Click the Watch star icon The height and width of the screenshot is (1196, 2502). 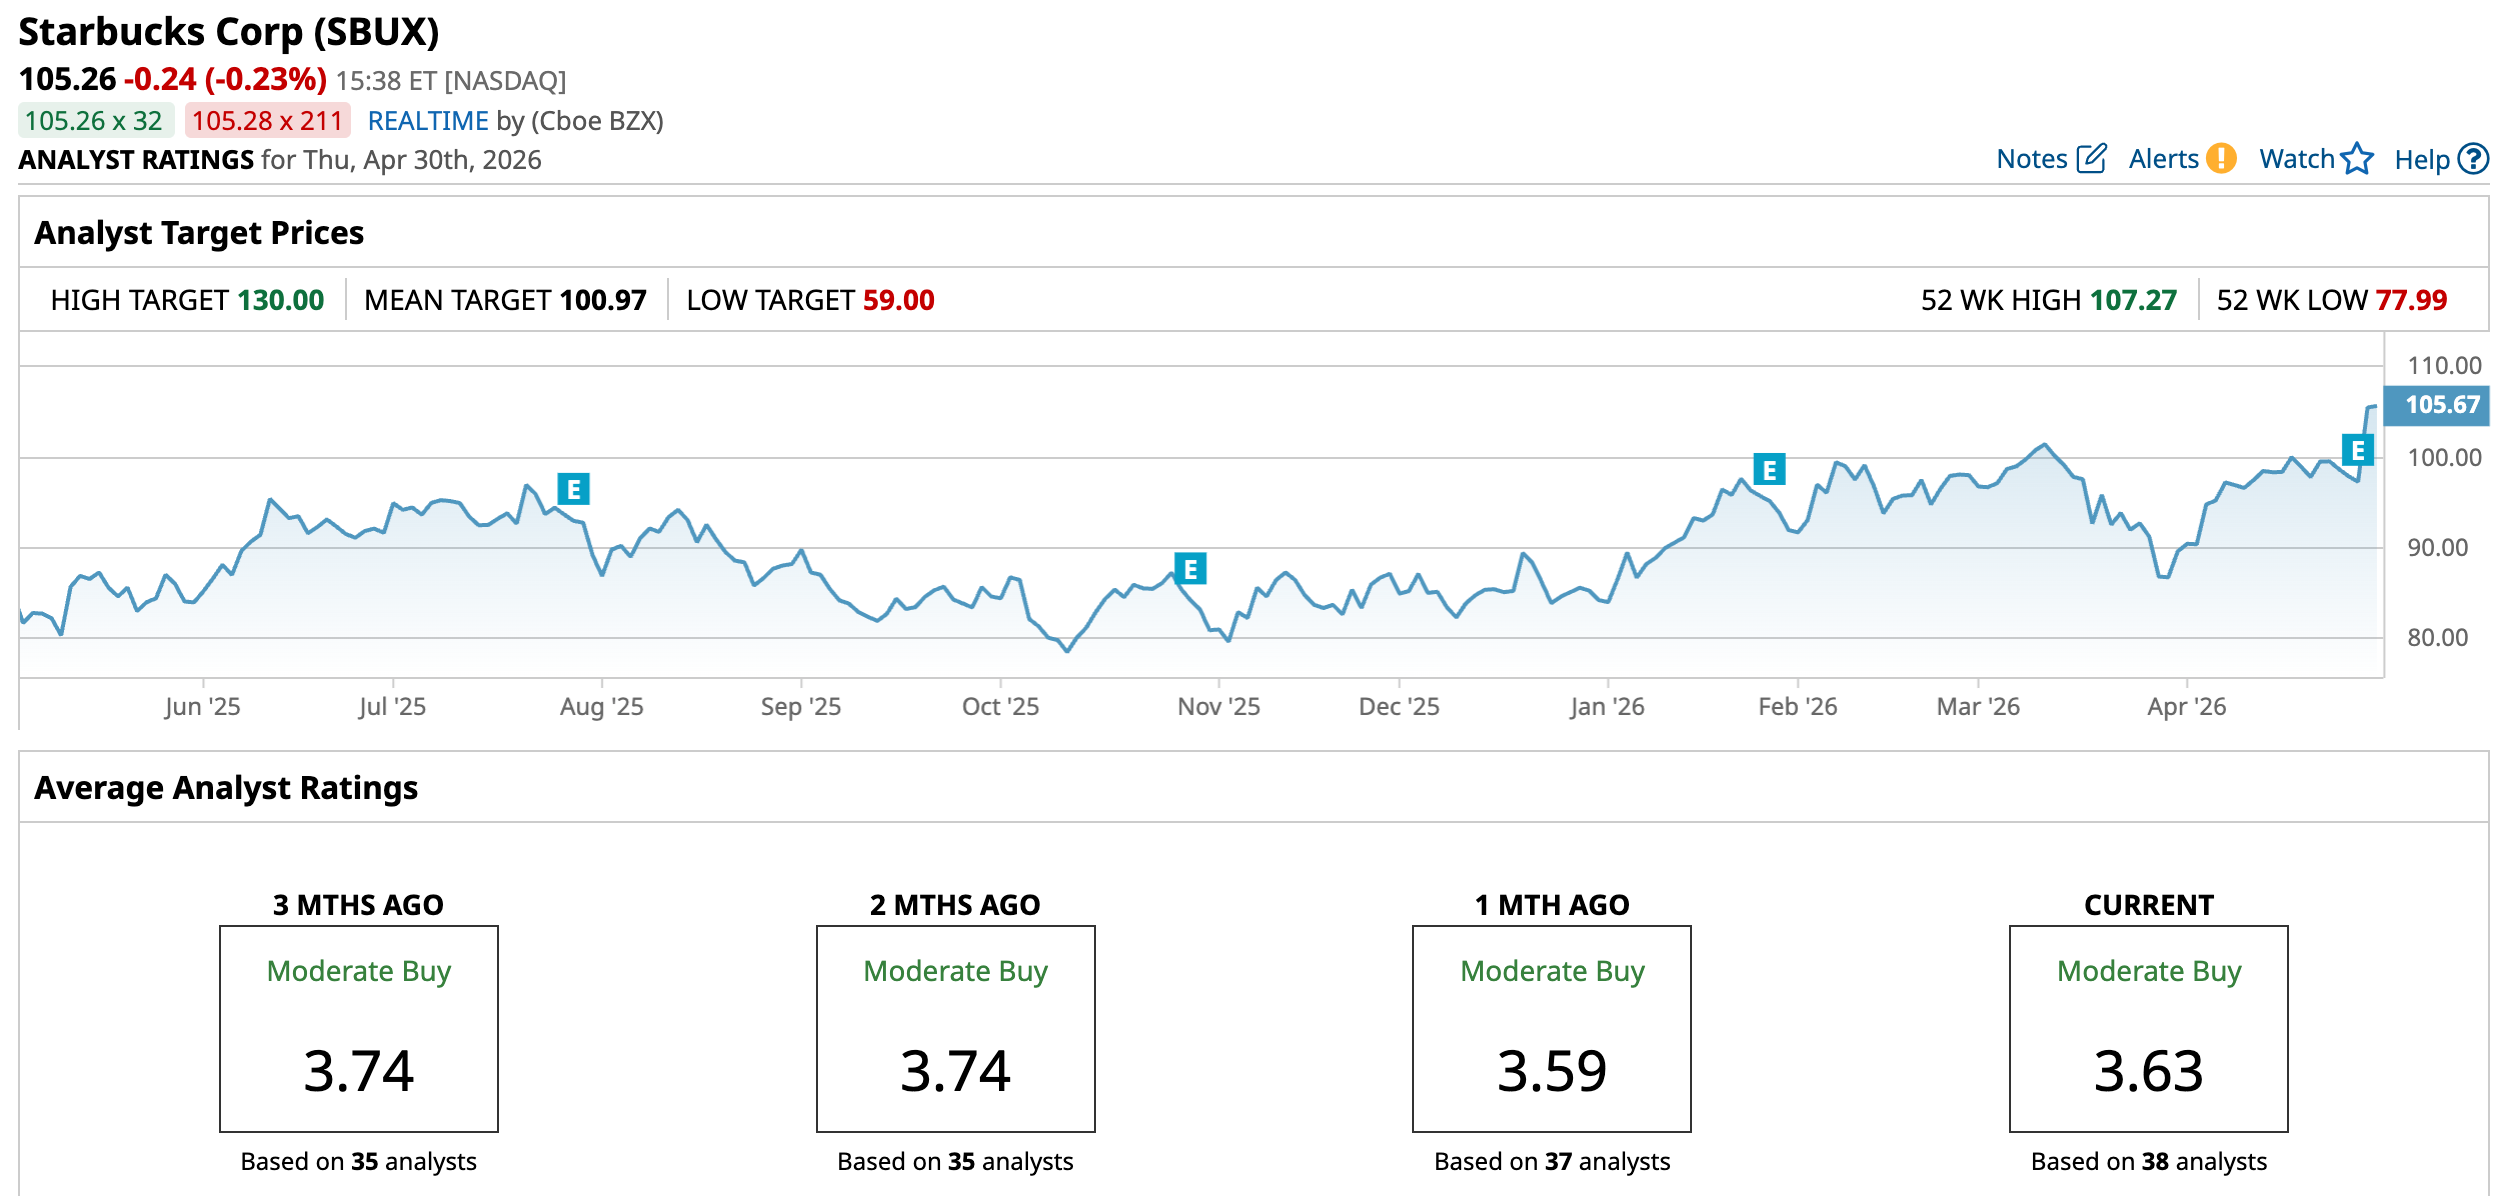[2357, 159]
